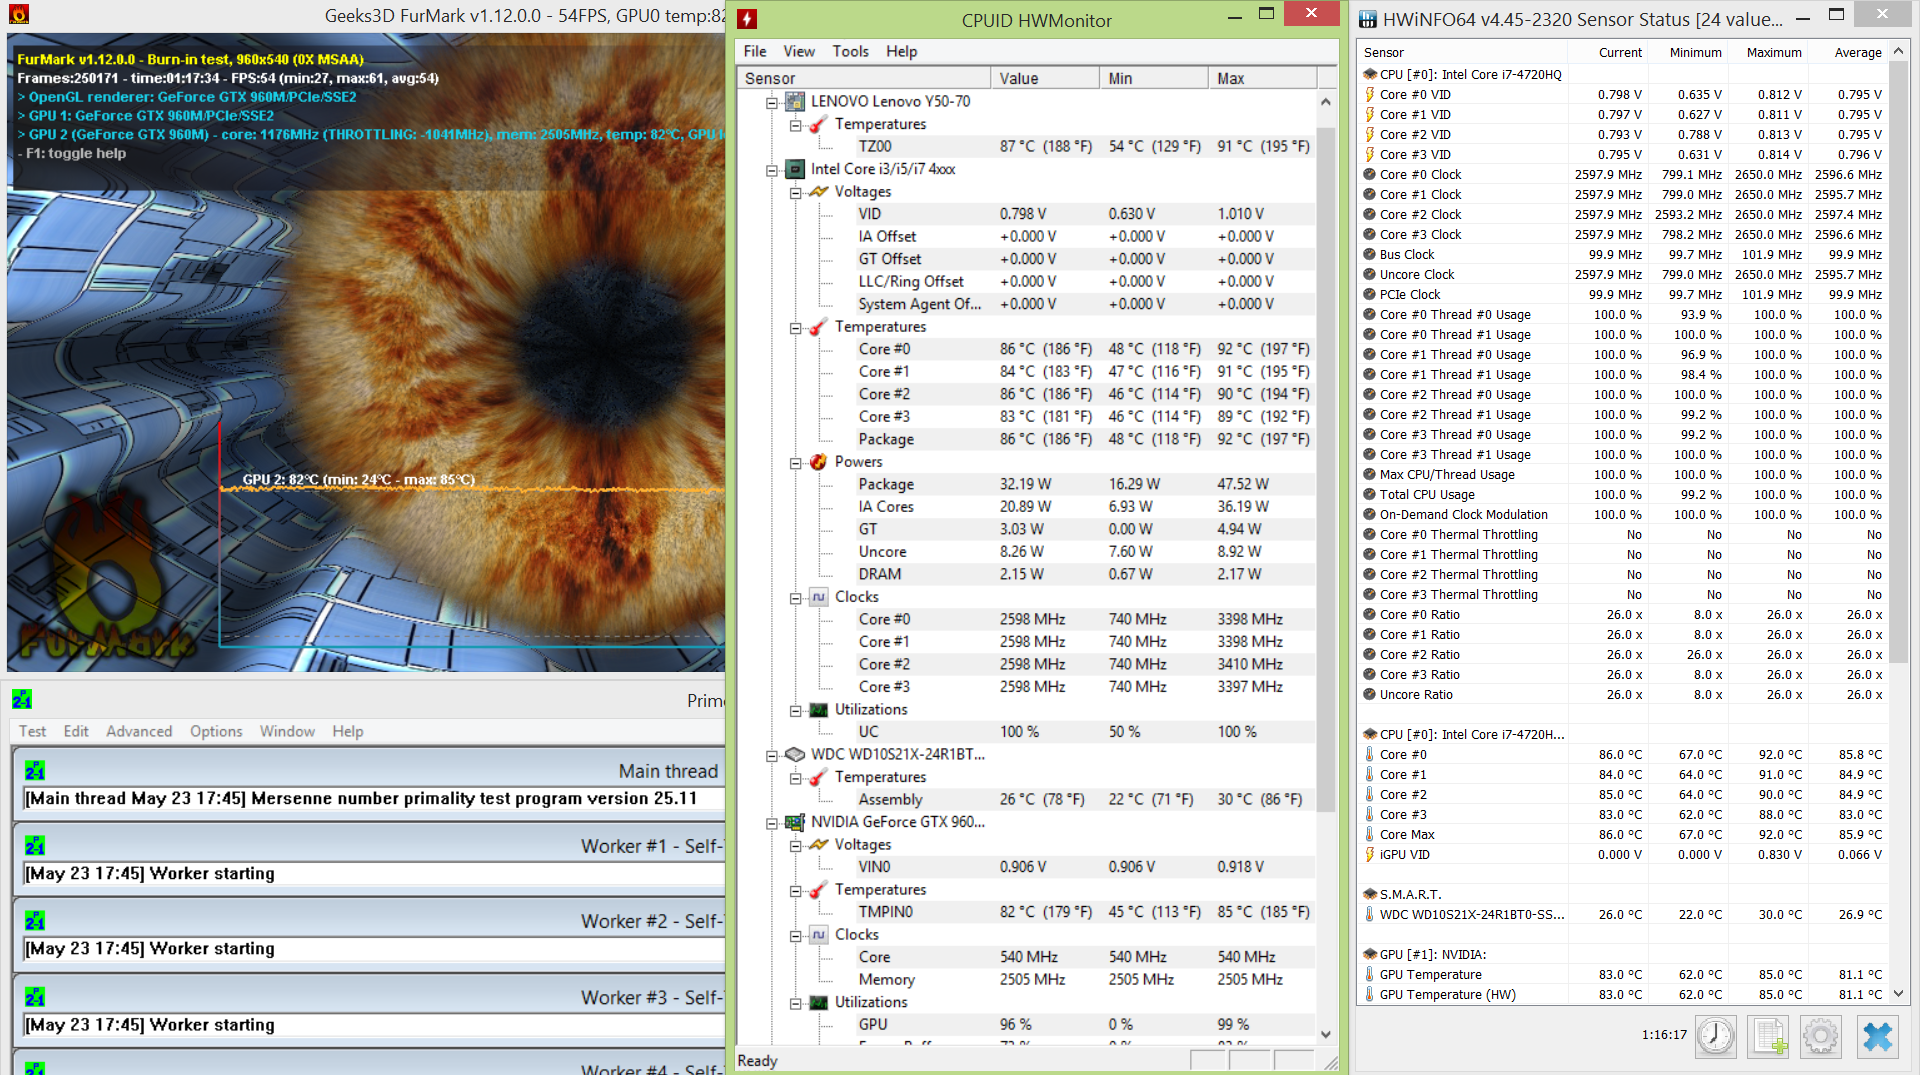Click the log sheet icon in HWiNFO64
The image size is (1920, 1075).
1768,1036
